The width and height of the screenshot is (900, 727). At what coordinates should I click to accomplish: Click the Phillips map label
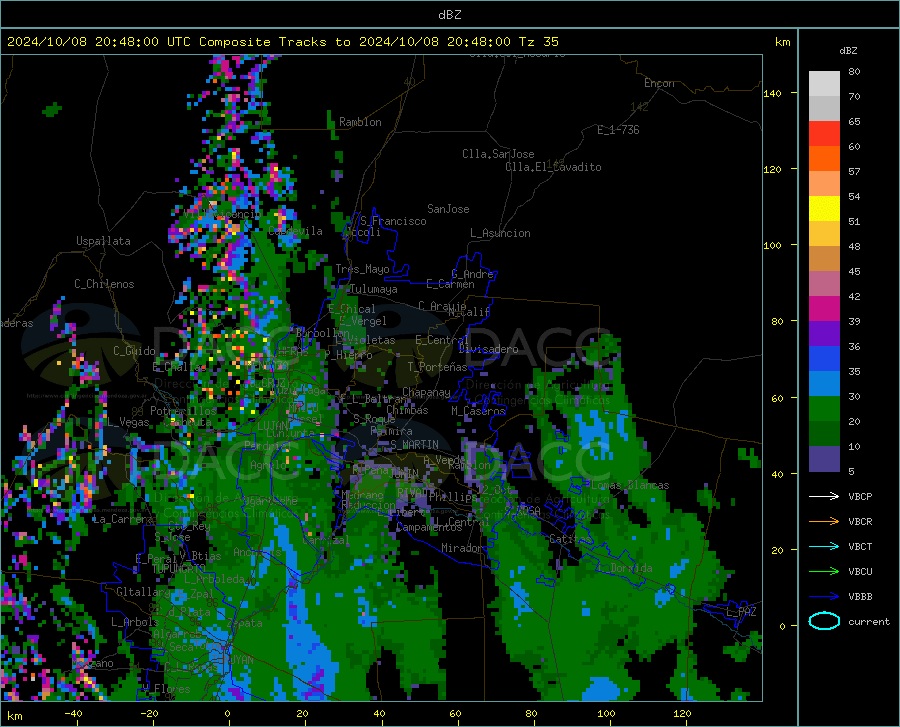point(452,497)
